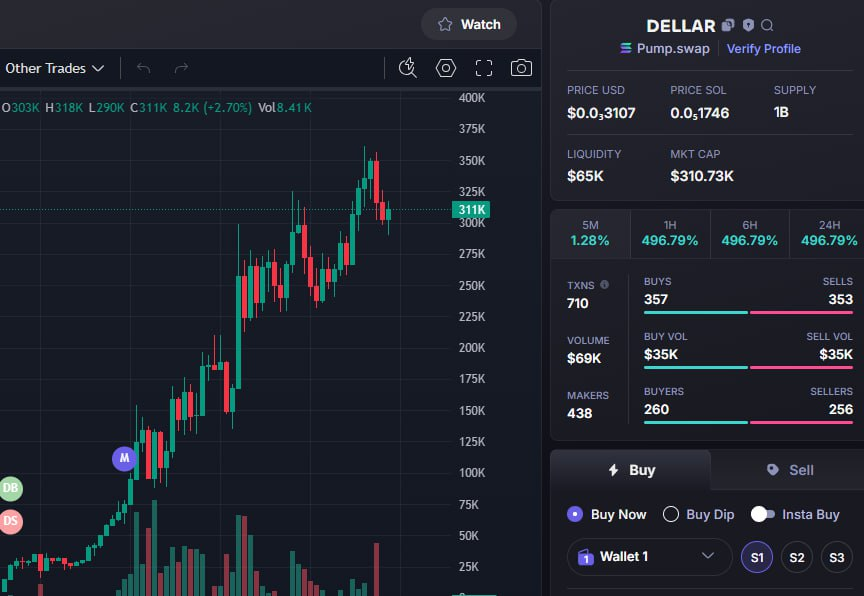The height and width of the screenshot is (596, 864).
Task: Click the MKT CAP value $310.73K
Action: pos(702,176)
